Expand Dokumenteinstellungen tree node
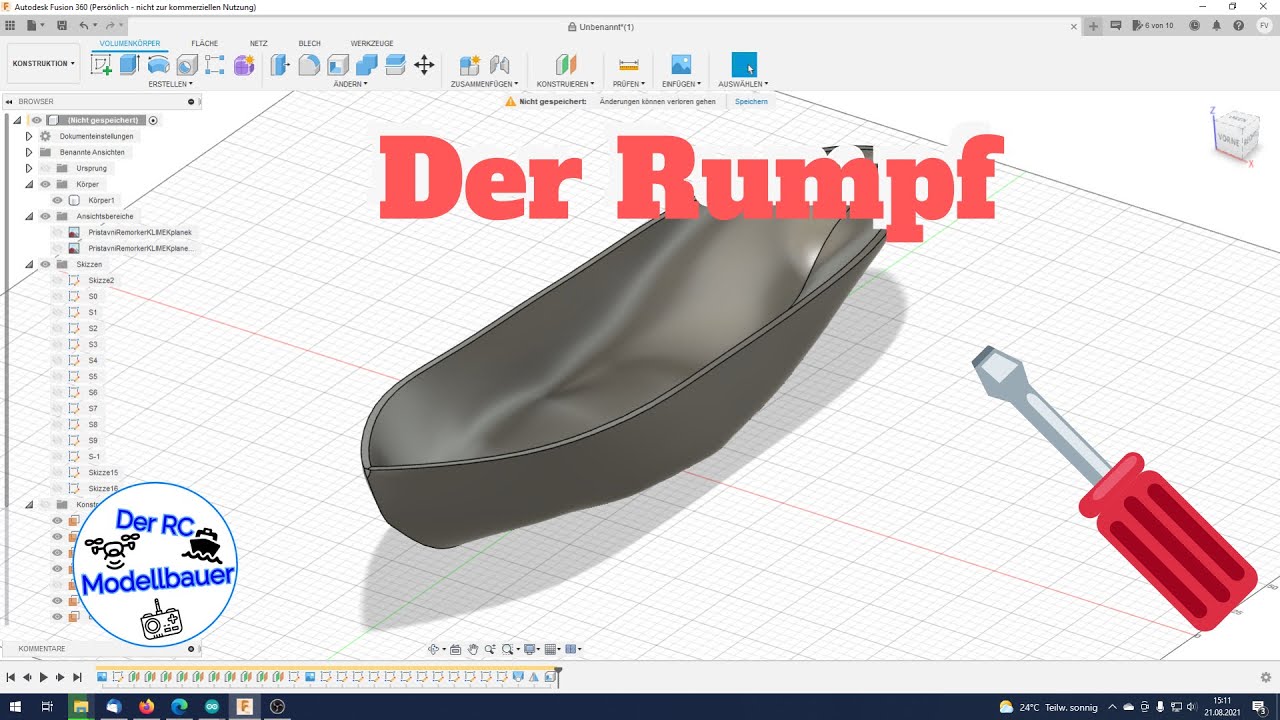Screen dimensions: 1280x720 (x=29, y=136)
